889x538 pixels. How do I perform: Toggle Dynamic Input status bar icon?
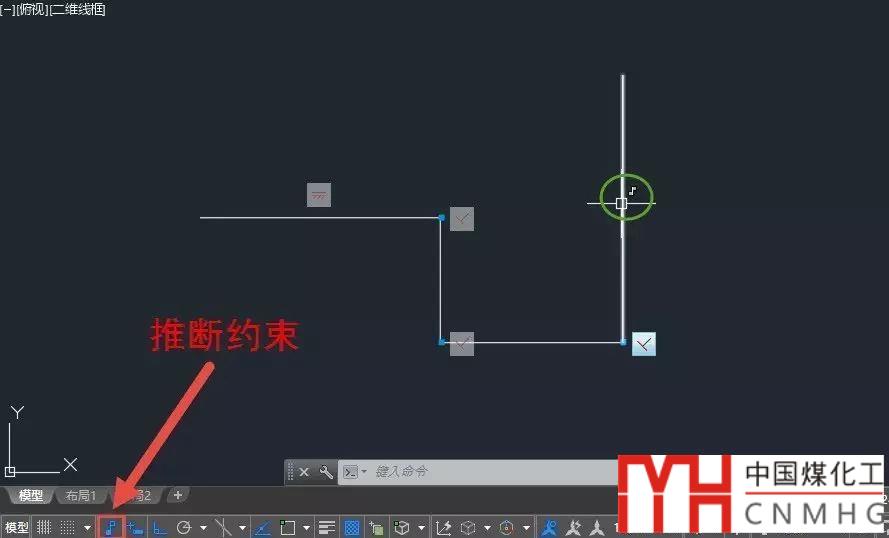pyautogui.click(x=135, y=528)
